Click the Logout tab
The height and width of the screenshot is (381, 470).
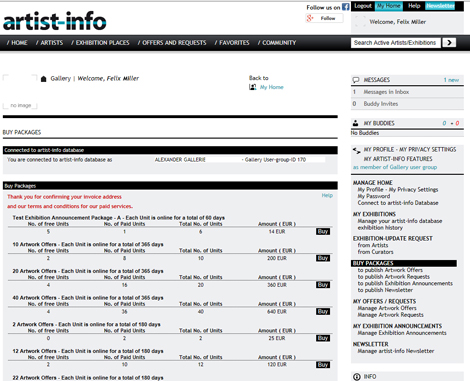pos(363,6)
